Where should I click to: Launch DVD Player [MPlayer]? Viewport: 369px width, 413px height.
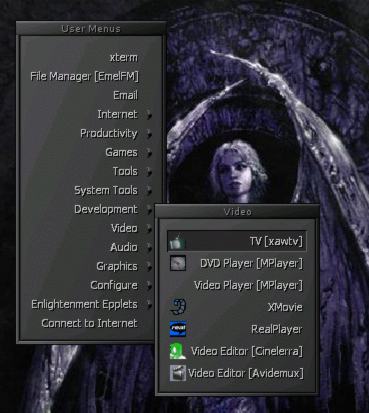pos(251,263)
